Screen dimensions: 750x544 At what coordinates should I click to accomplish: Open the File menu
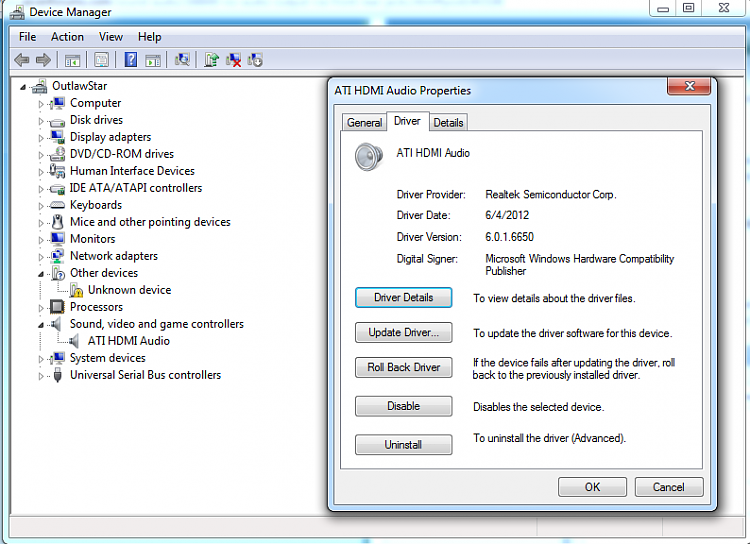click(27, 37)
